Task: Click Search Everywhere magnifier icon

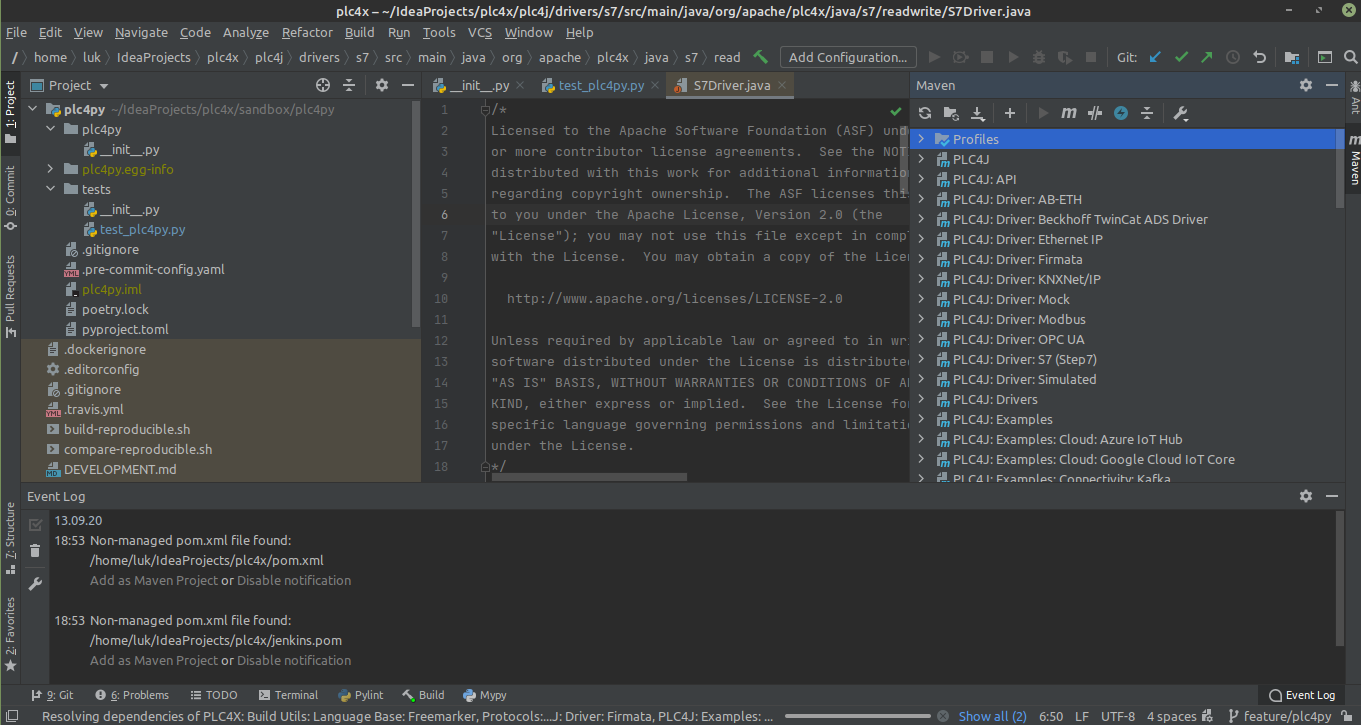Action: pyautogui.click(x=1350, y=57)
